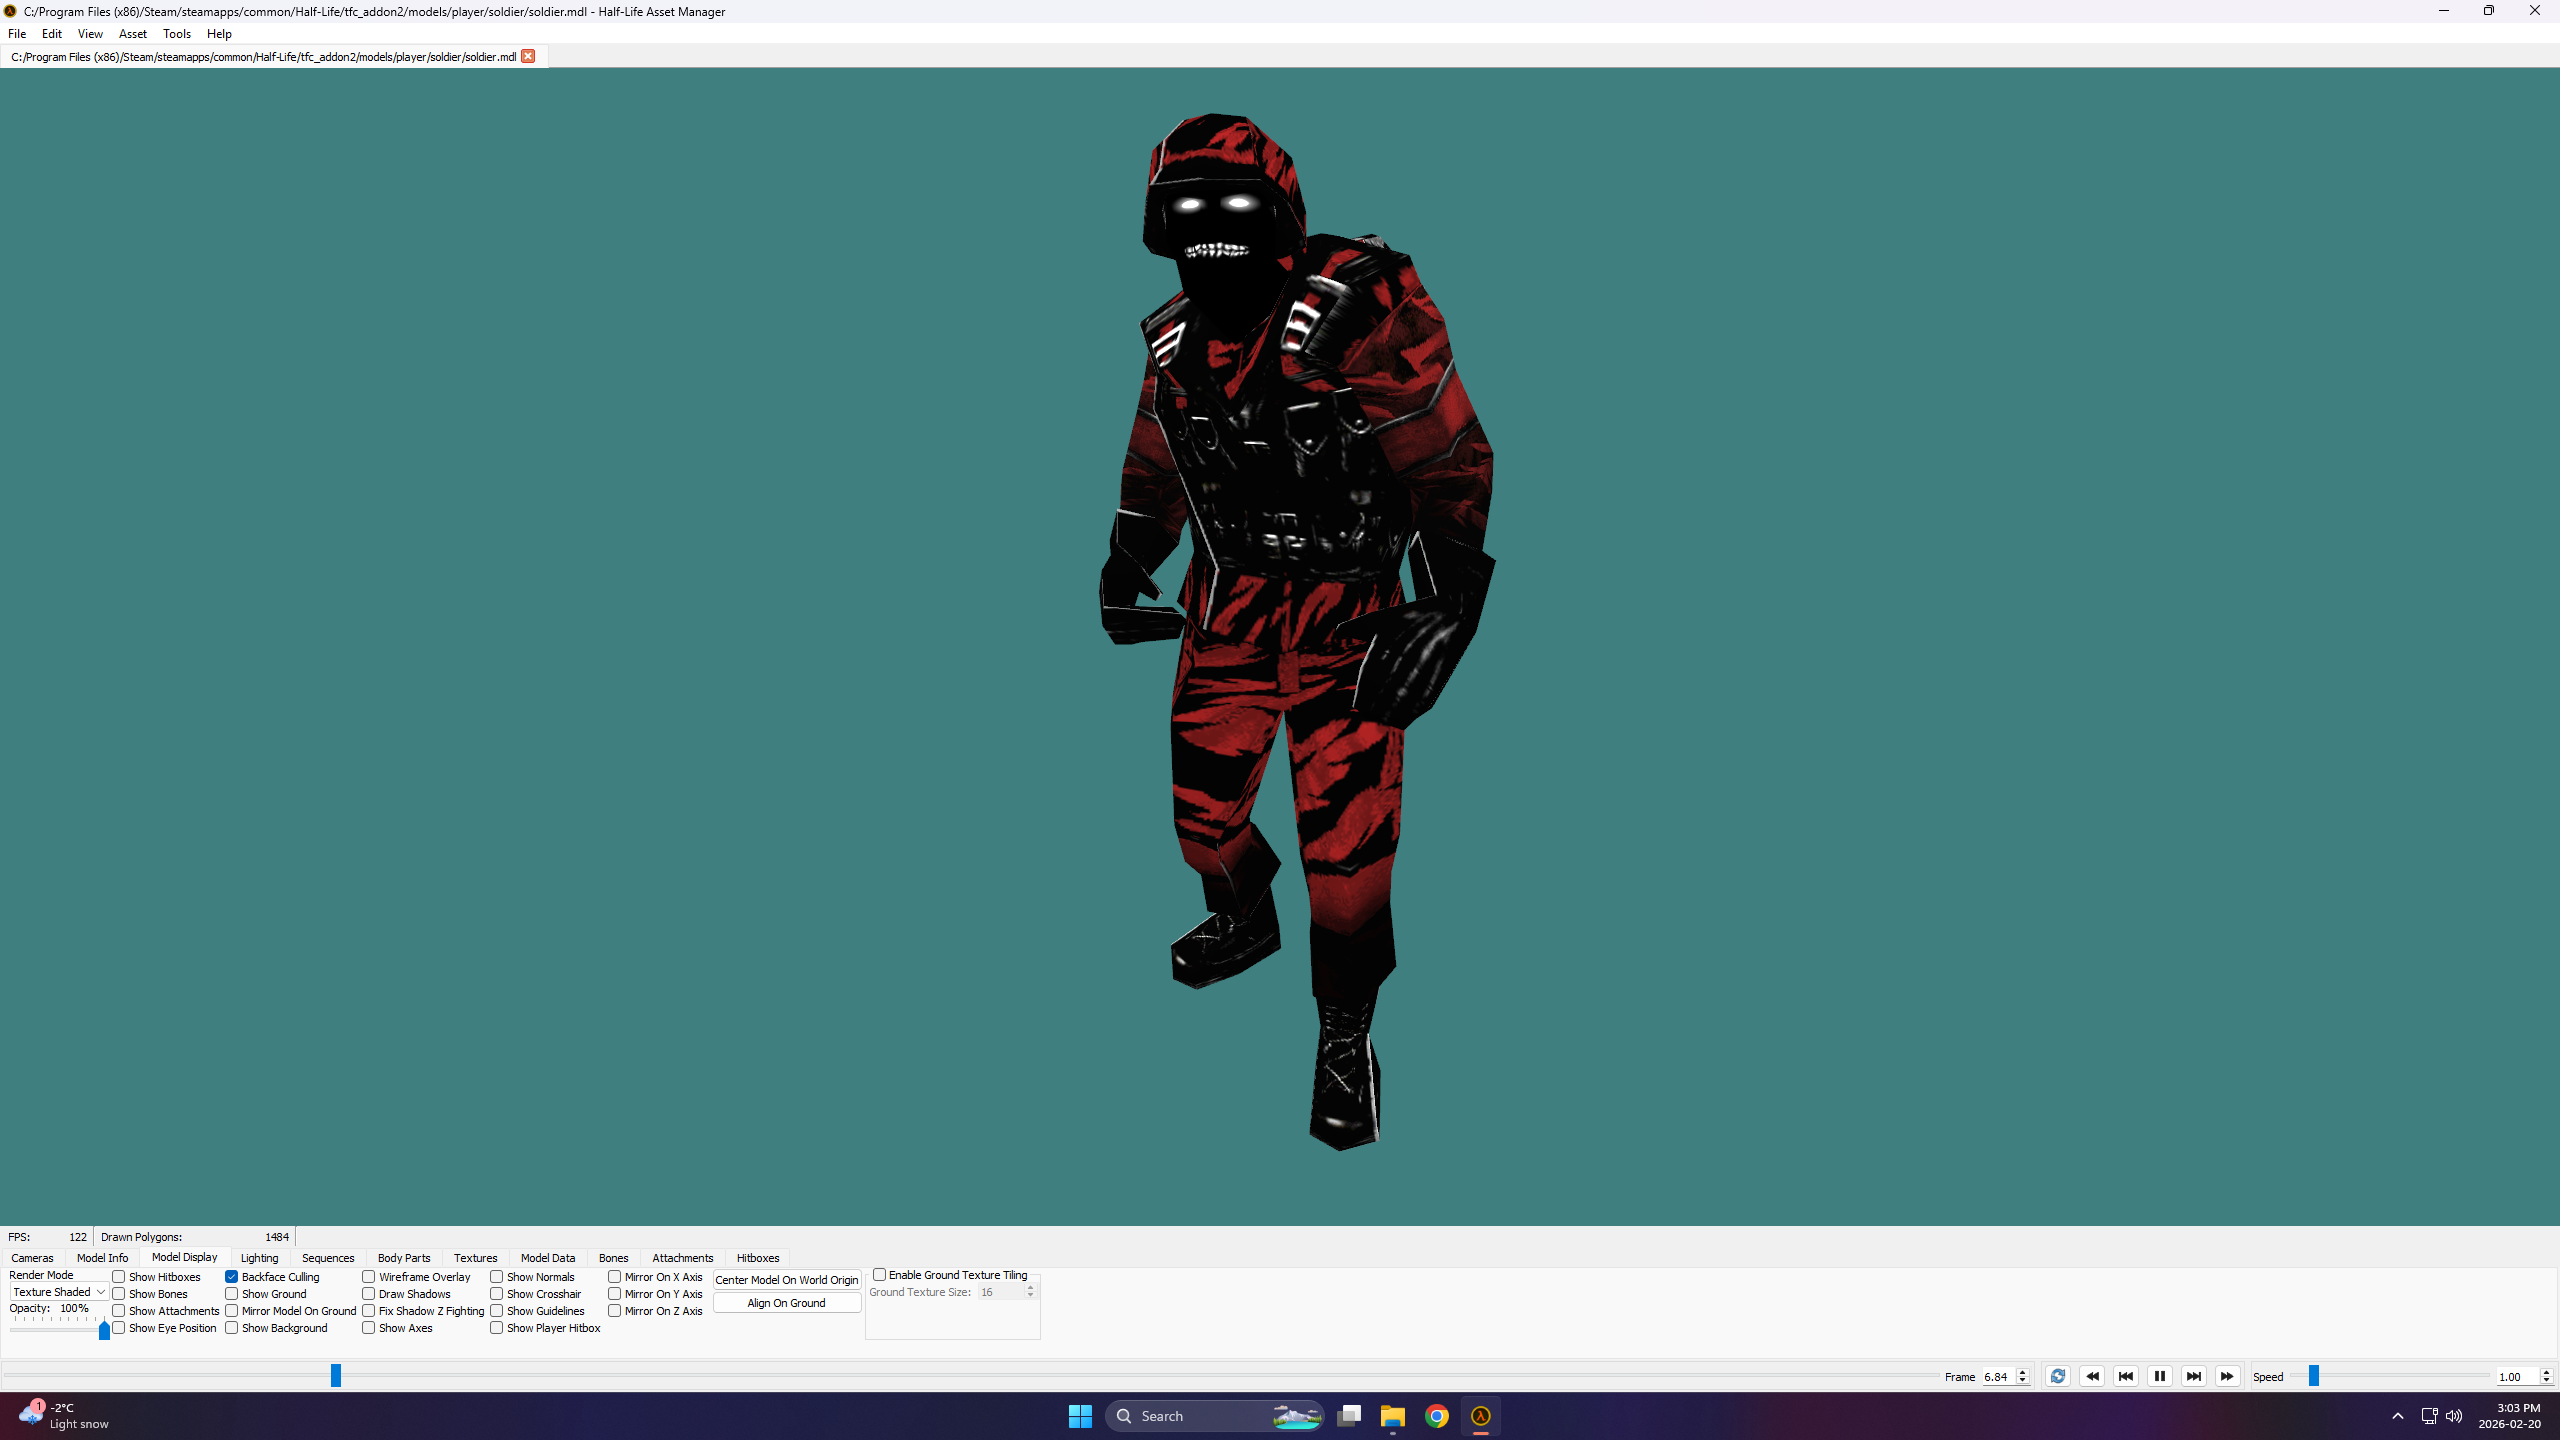The width and height of the screenshot is (2560, 1440).
Task: Toggle Show Attachments checkbox
Action: click(x=119, y=1311)
